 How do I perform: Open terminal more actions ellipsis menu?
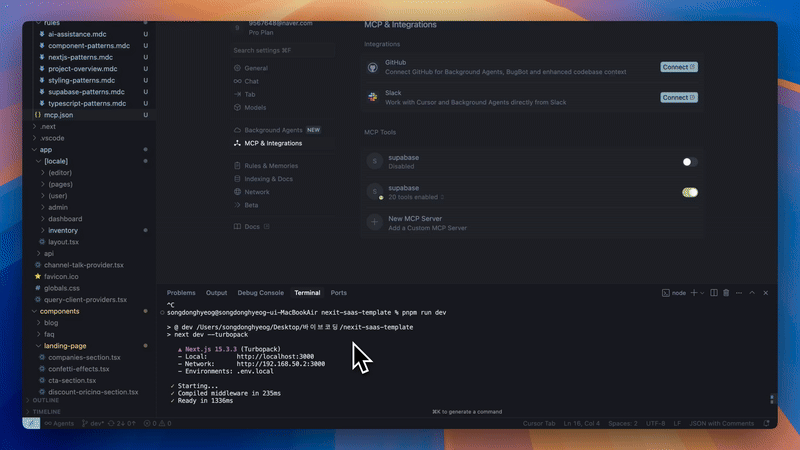point(740,293)
